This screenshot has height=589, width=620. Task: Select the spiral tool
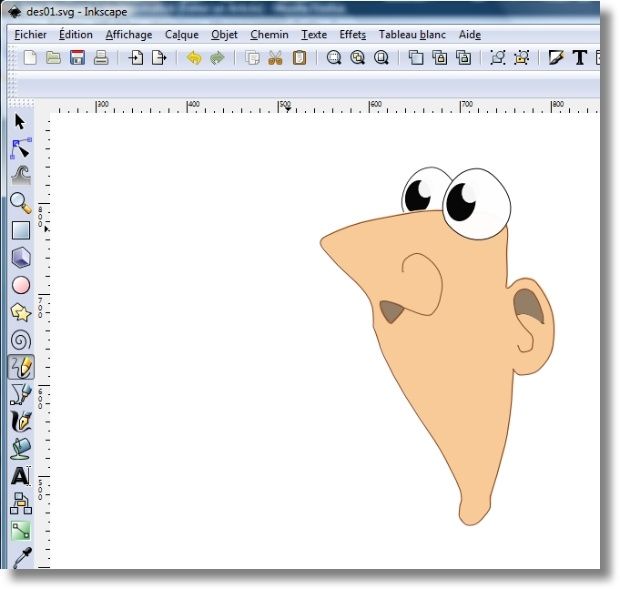[x=21, y=340]
